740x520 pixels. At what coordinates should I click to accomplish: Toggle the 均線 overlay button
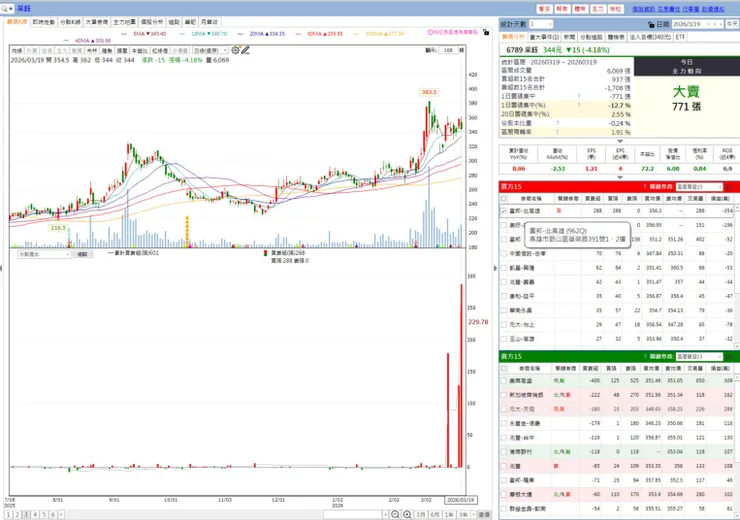point(17,50)
